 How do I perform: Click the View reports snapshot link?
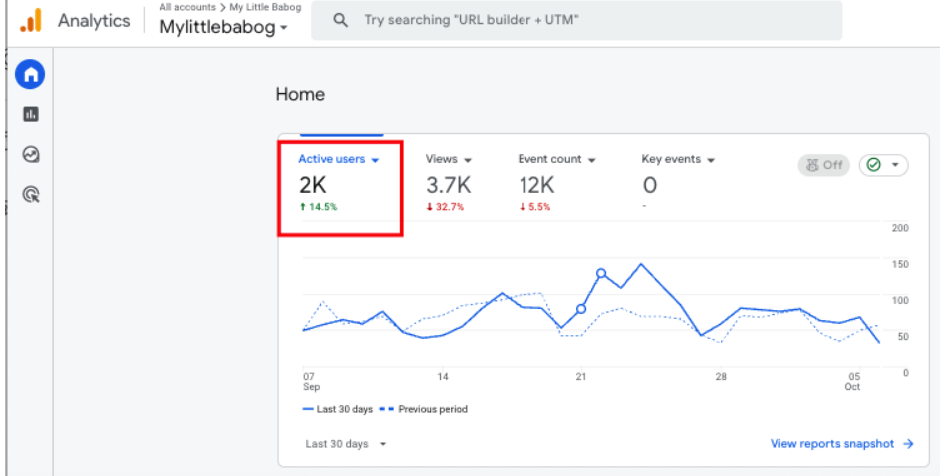point(832,444)
